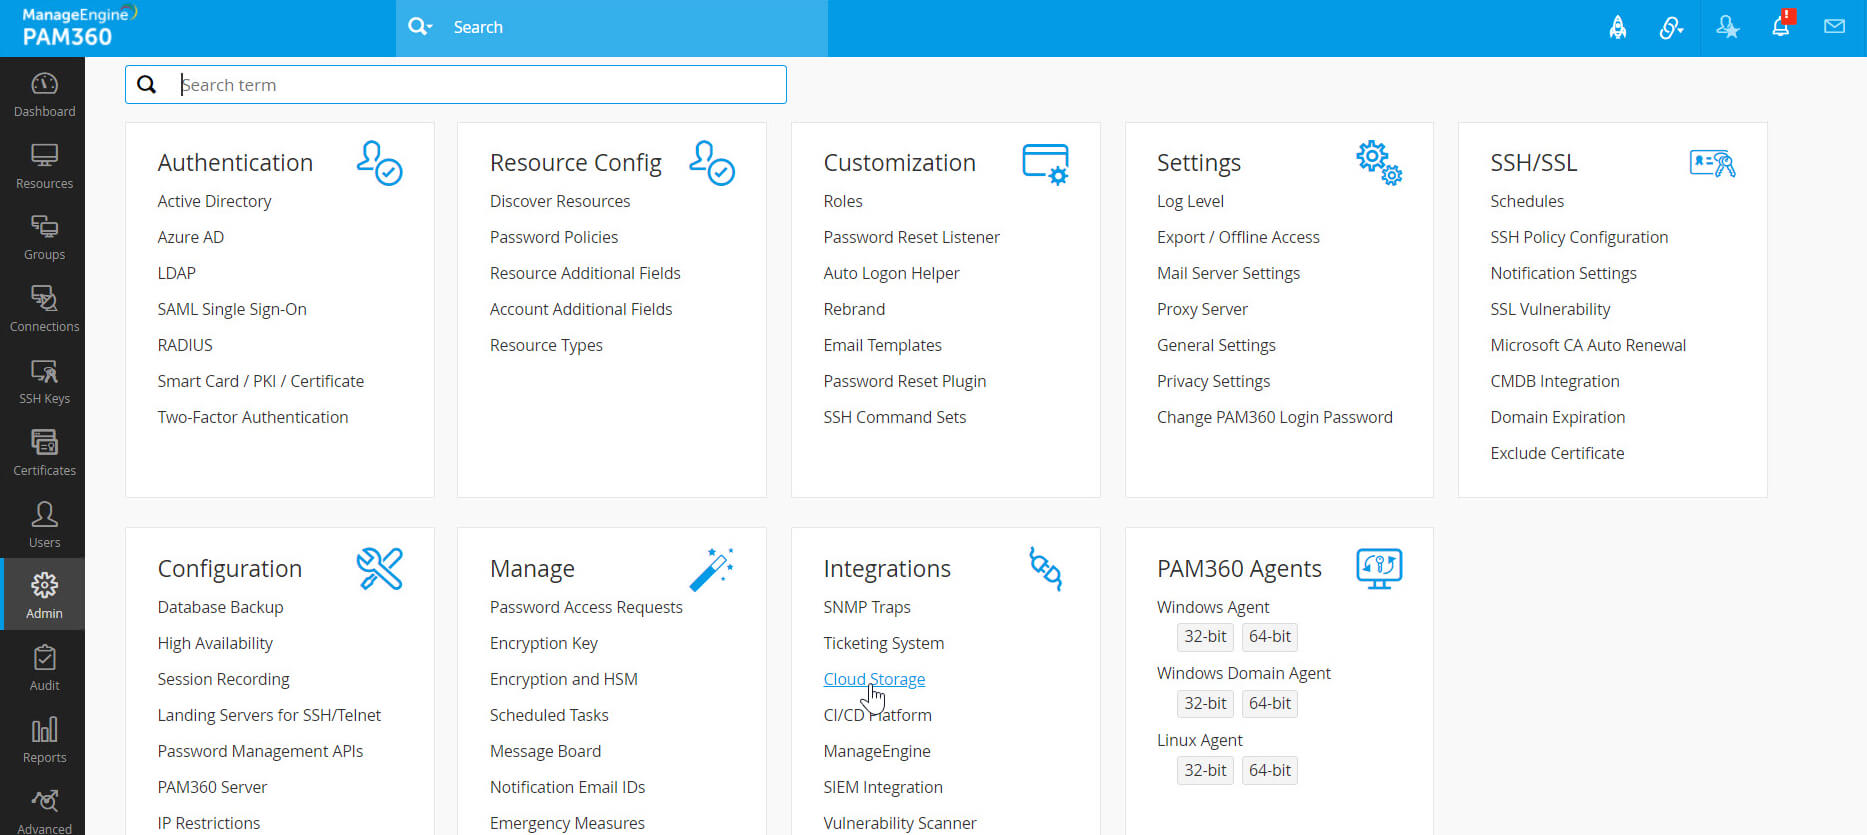This screenshot has width=1867, height=835.
Task: Open Two-Factor Authentication
Action: pyautogui.click(x=253, y=417)
